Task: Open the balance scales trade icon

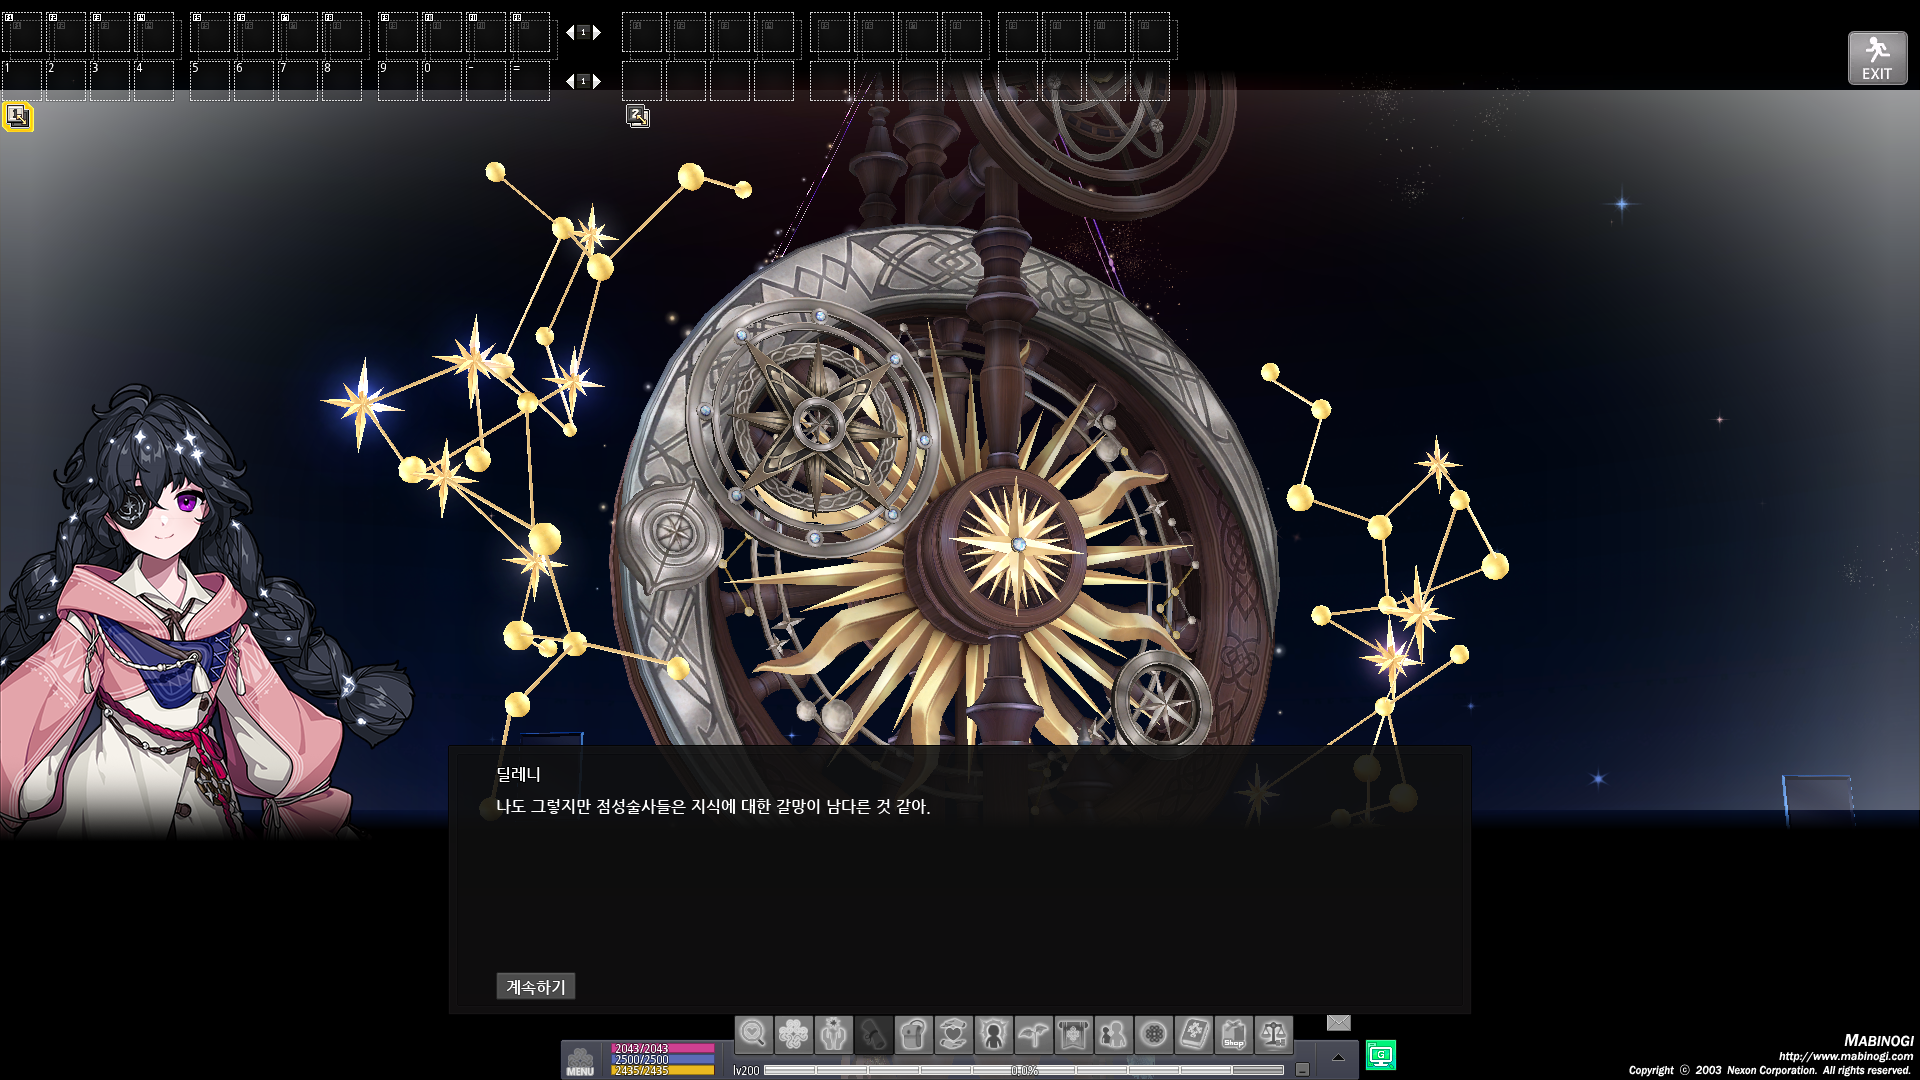Action: [x=1274, y=1034]
